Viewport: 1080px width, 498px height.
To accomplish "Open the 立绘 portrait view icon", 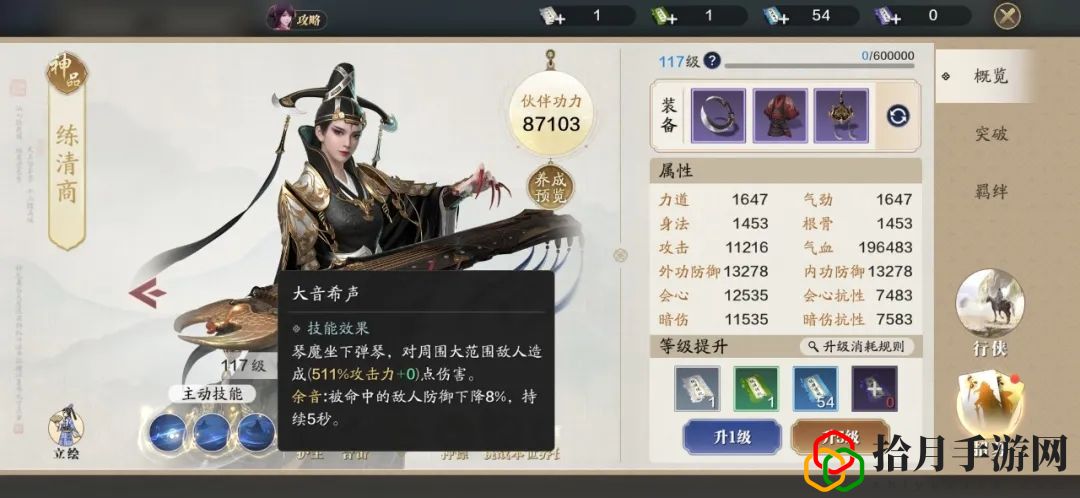I will tap(65, 433).
